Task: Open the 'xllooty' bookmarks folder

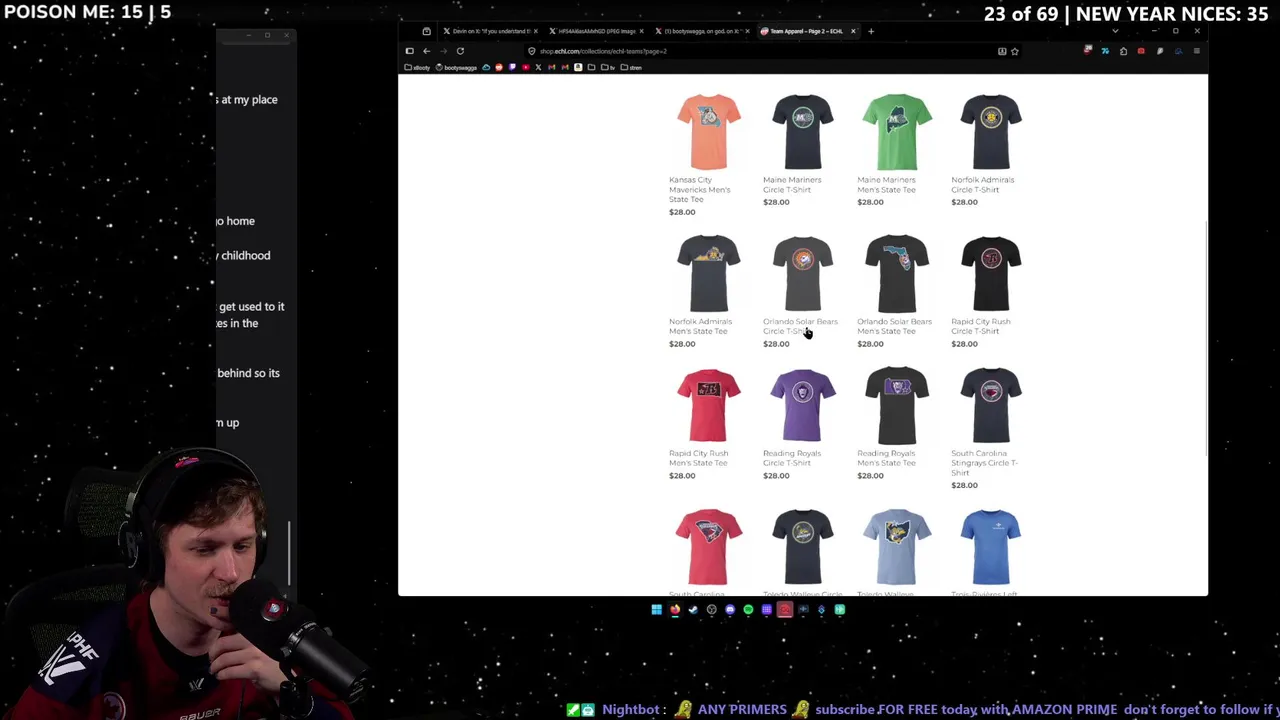Action: 418,67
